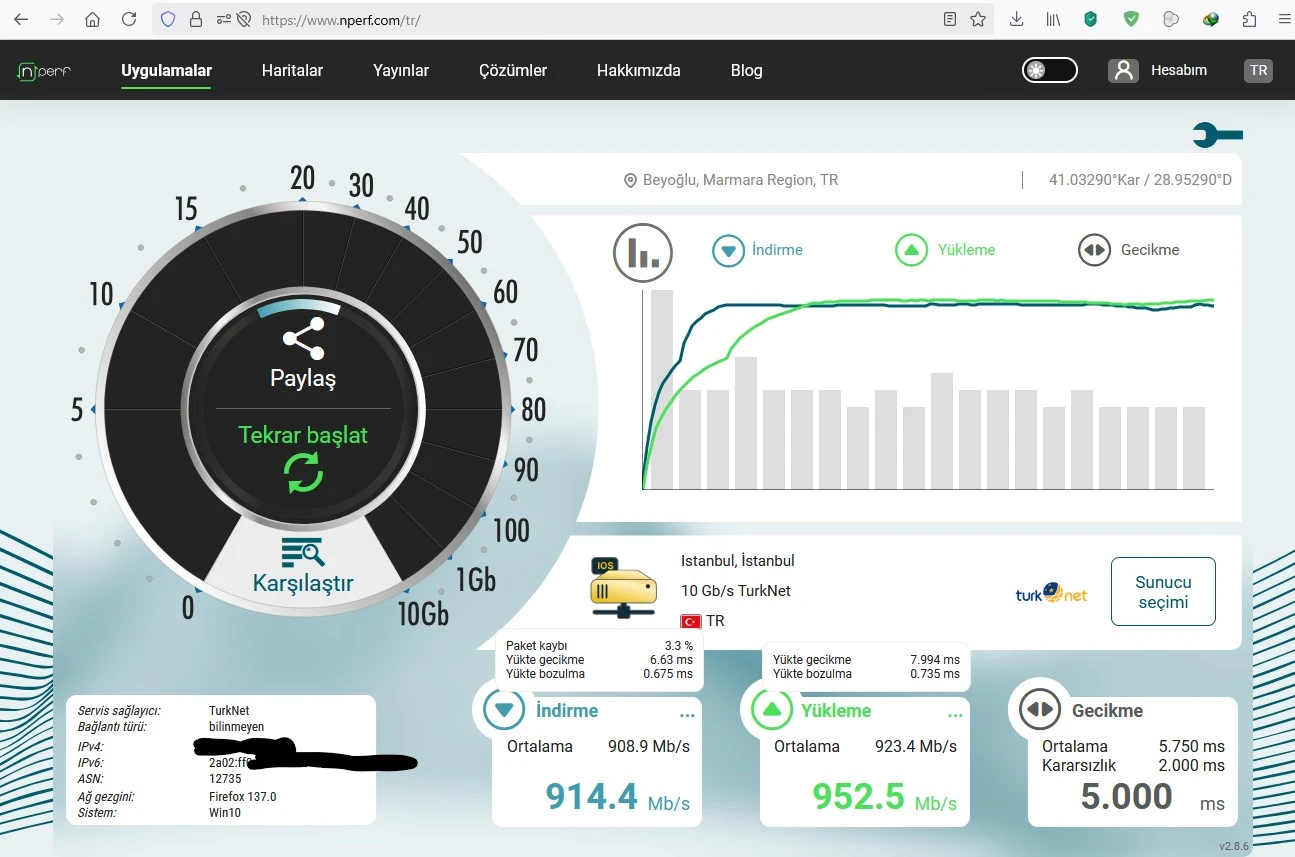The image size is (1295, 857).
Task: Click the 5.000 ms latency value
Action: click(1152, 797)
